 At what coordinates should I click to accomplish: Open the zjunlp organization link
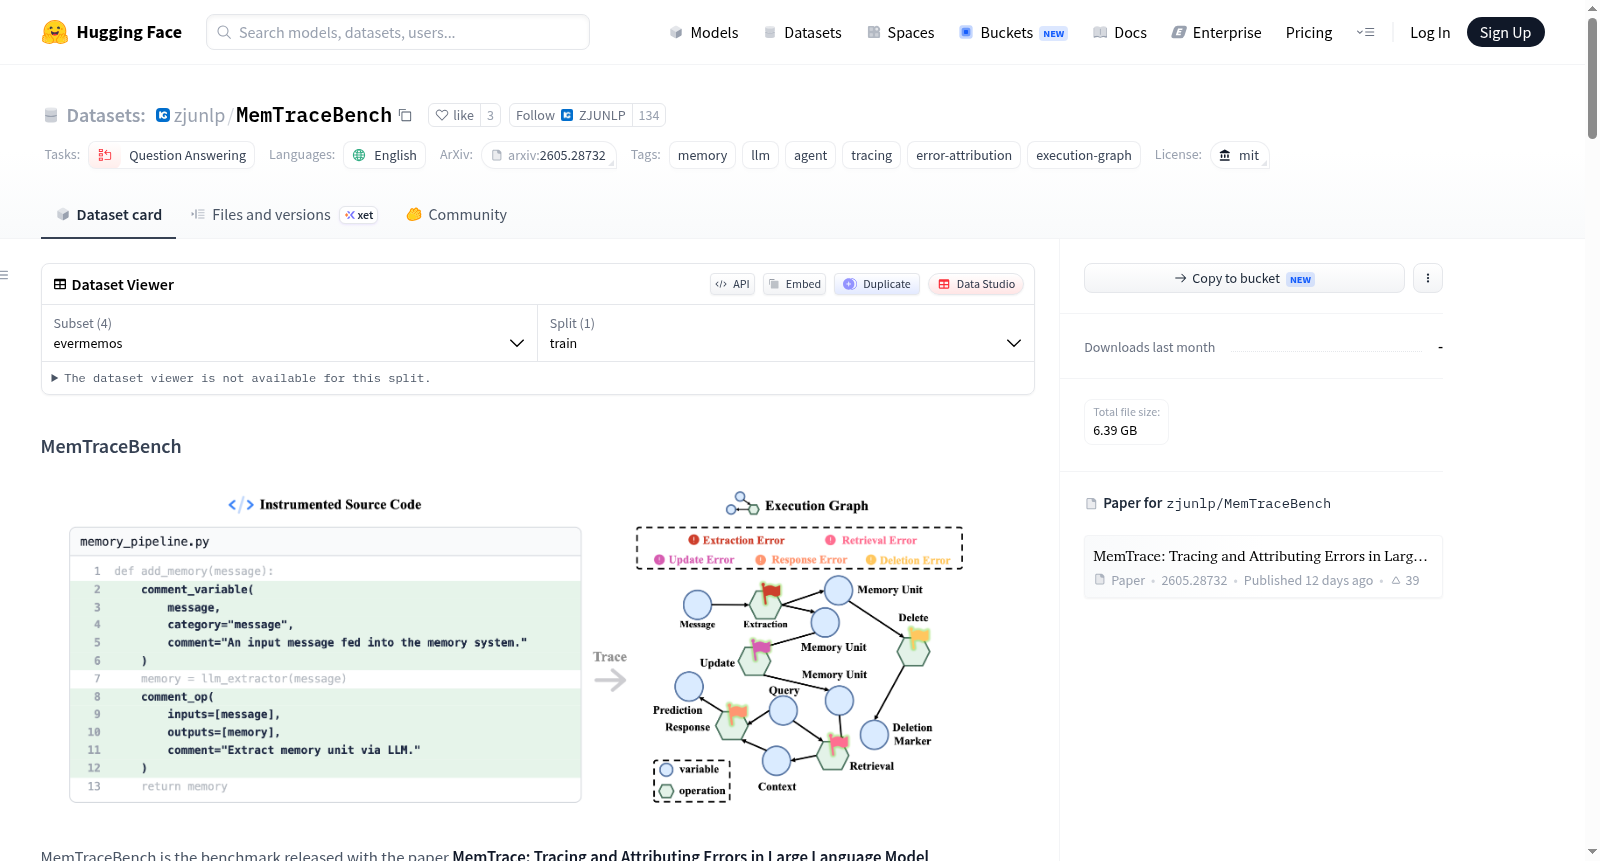tap(199, 115)
